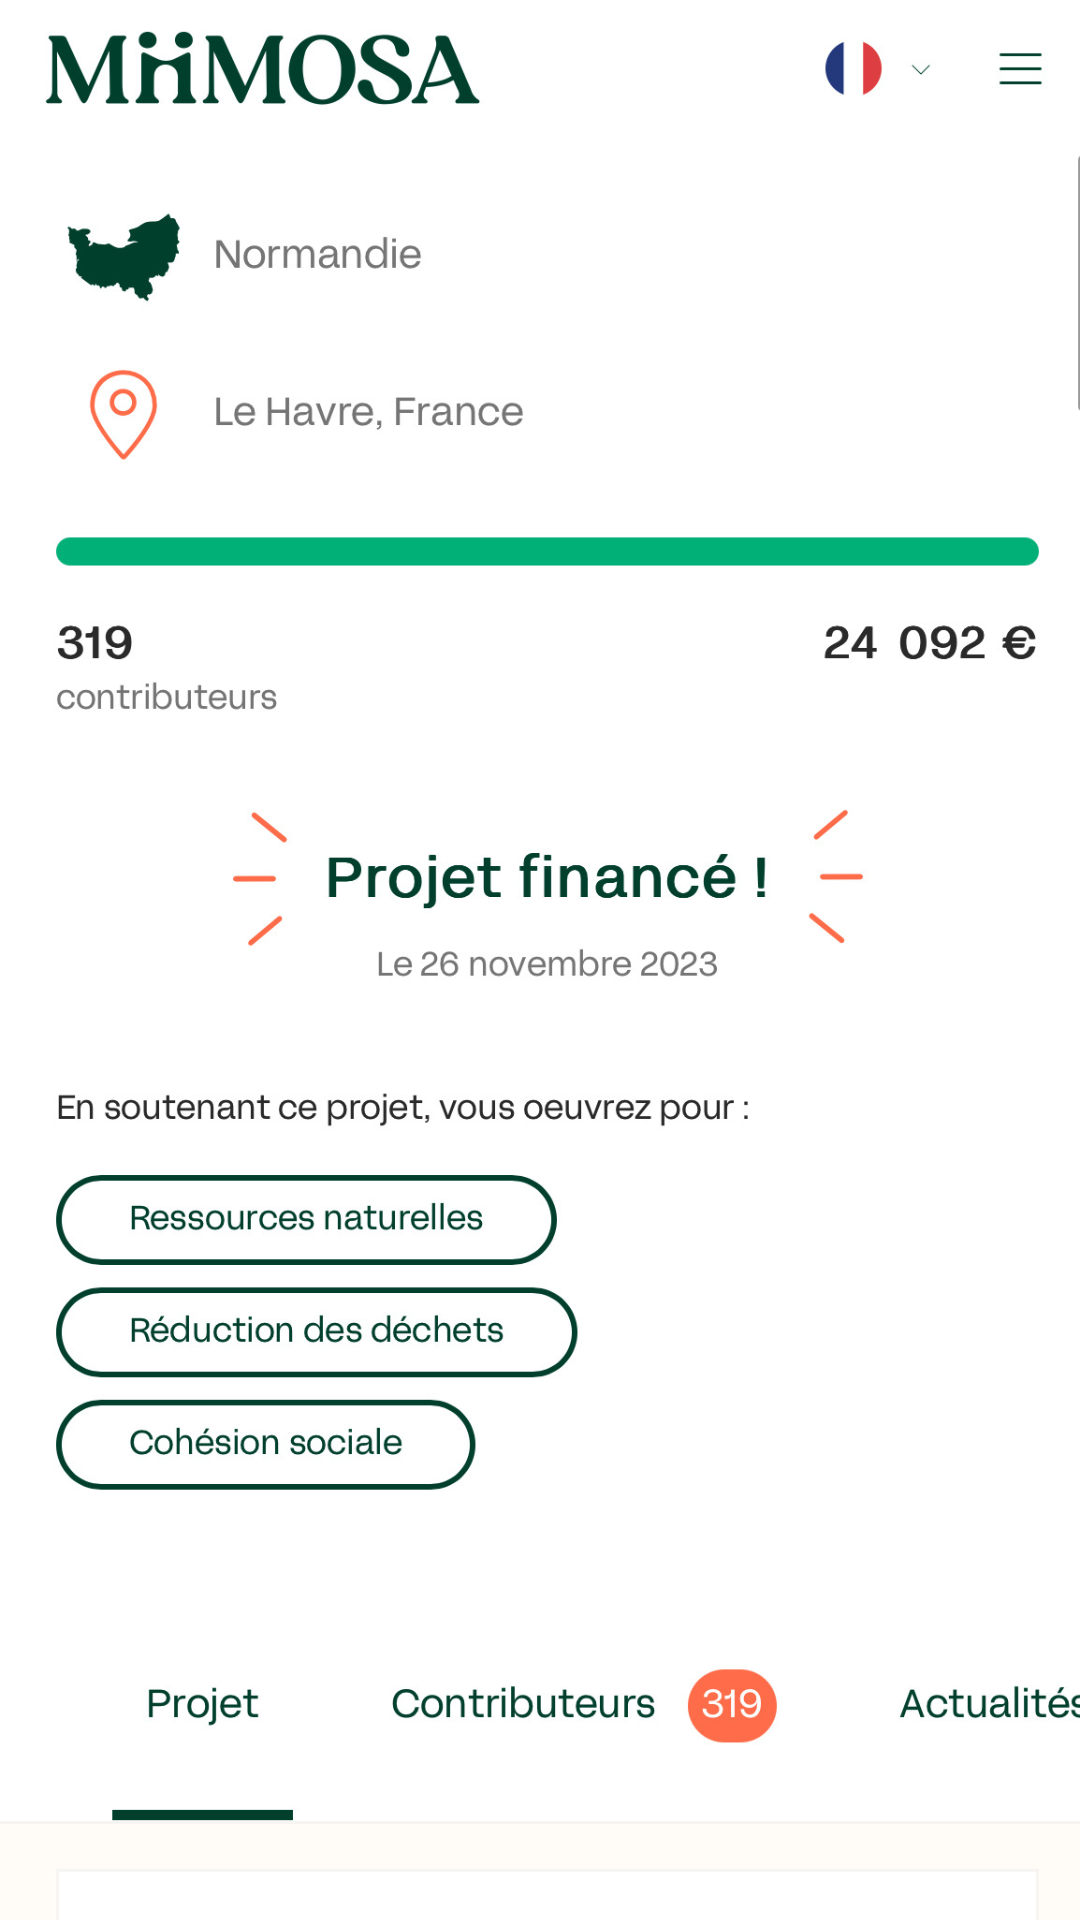Expand the language dropdown chevron
The width and height of the screenshot is (1080, 1920).
[x=921, y=69]
